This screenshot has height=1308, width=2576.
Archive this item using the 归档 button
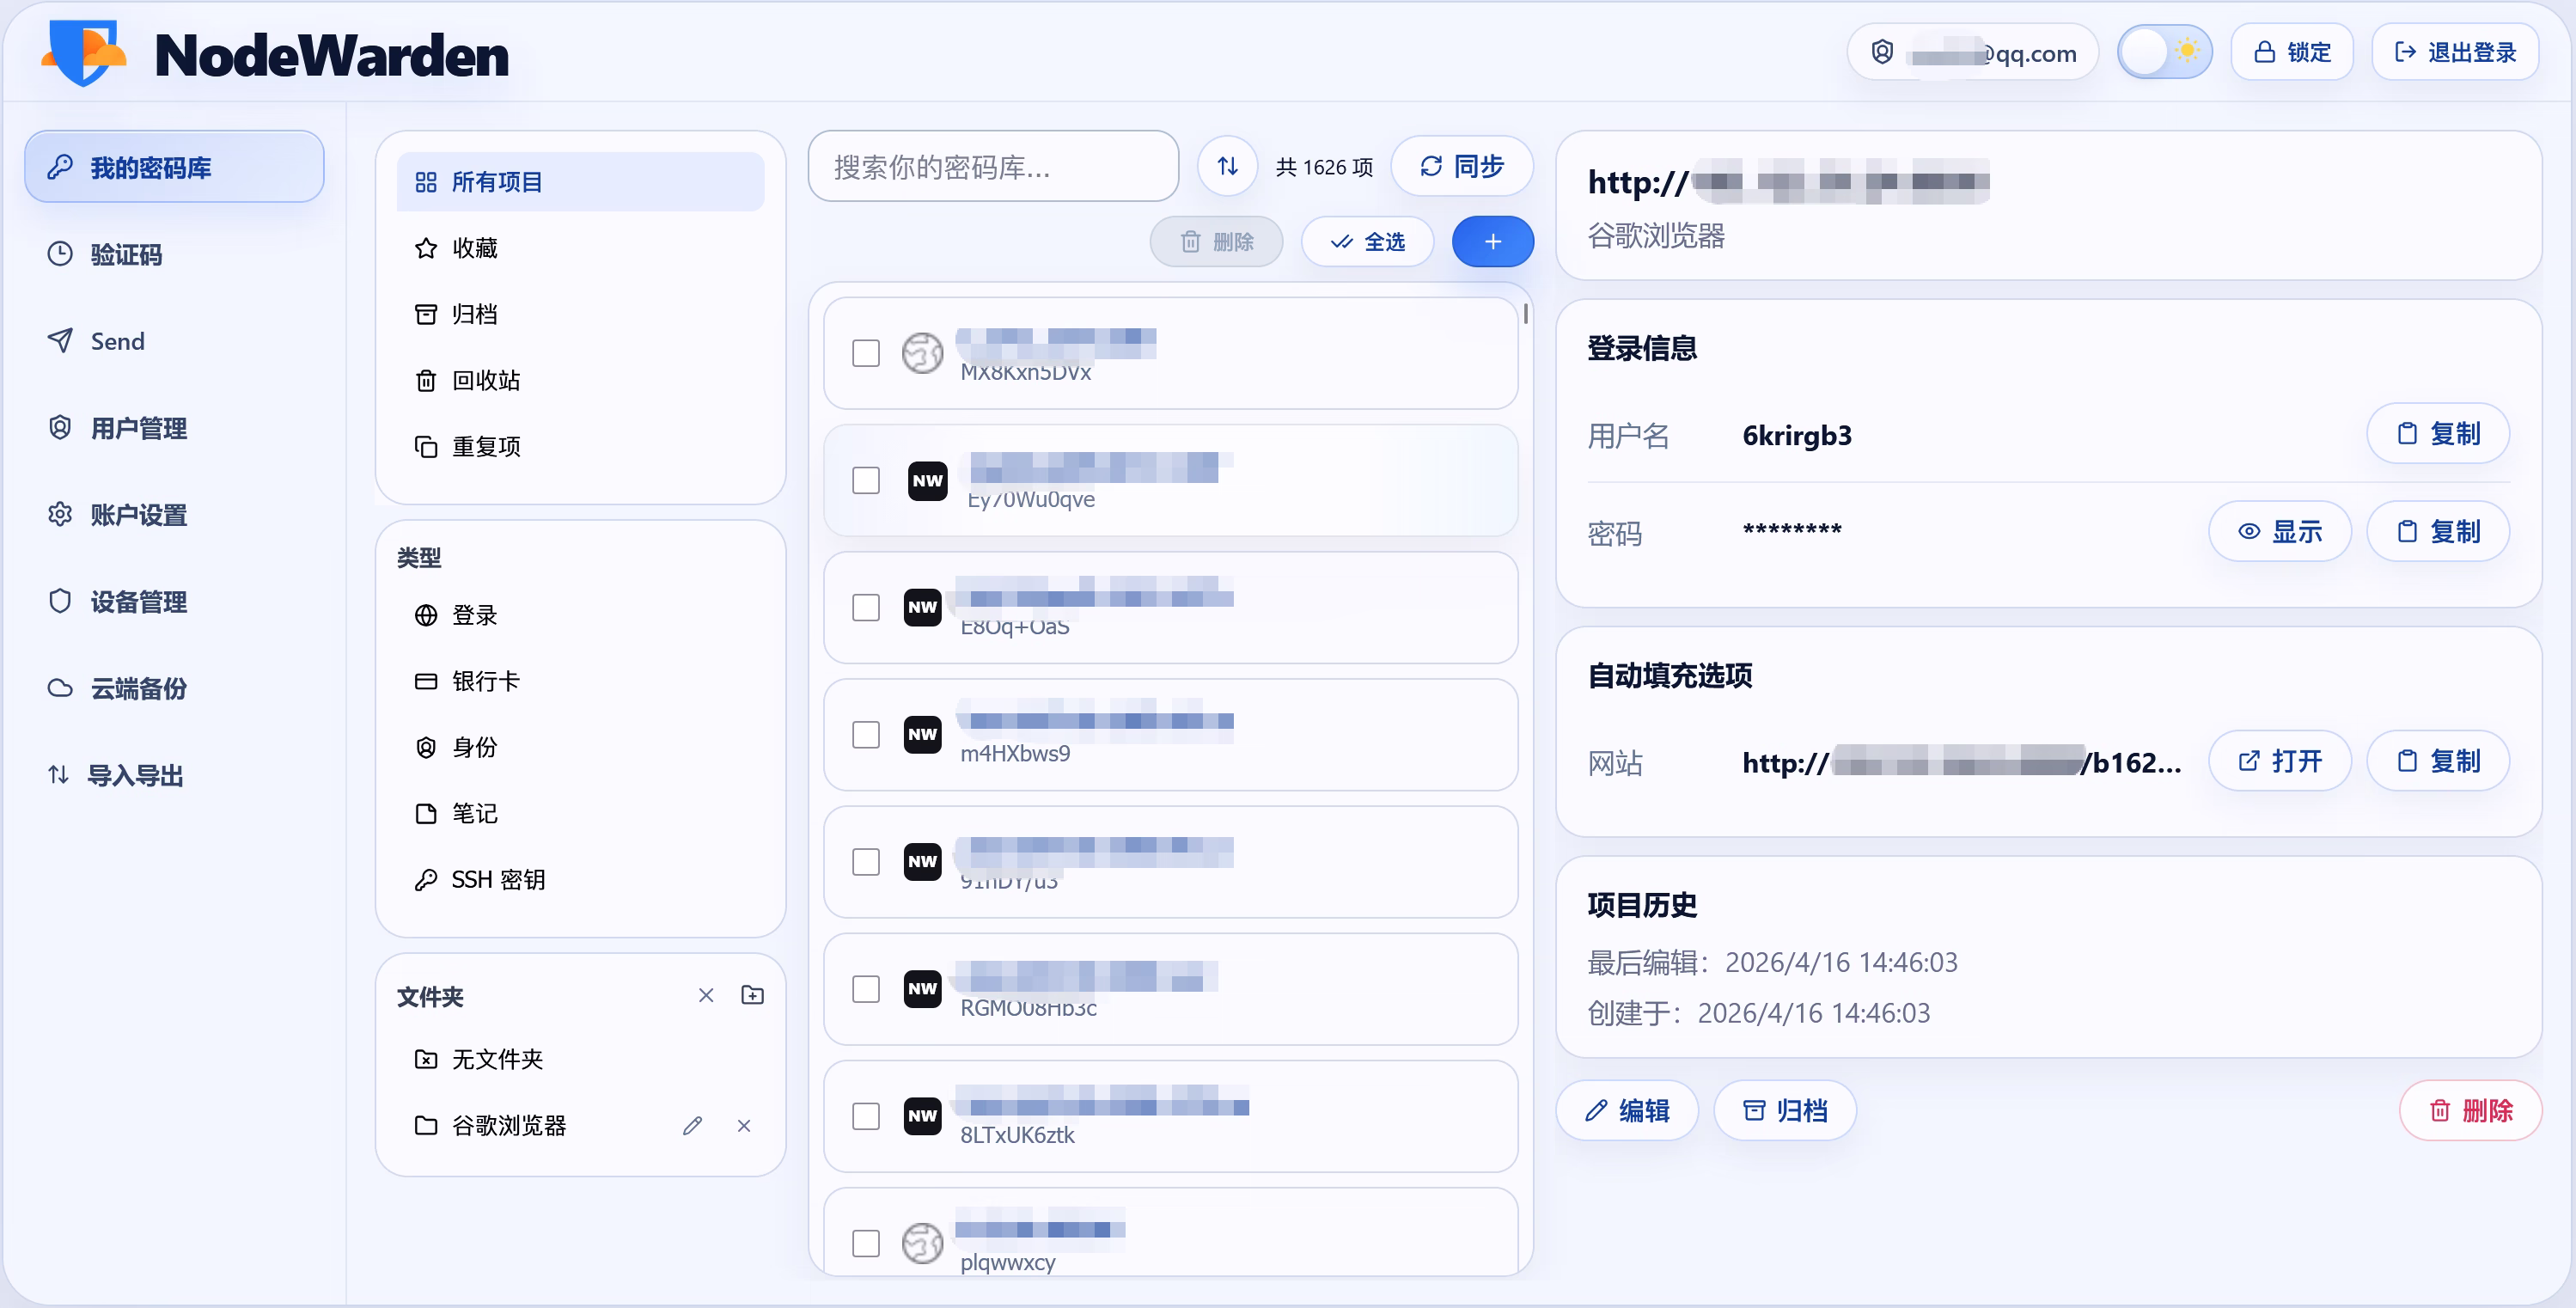pos(1785,1110)
